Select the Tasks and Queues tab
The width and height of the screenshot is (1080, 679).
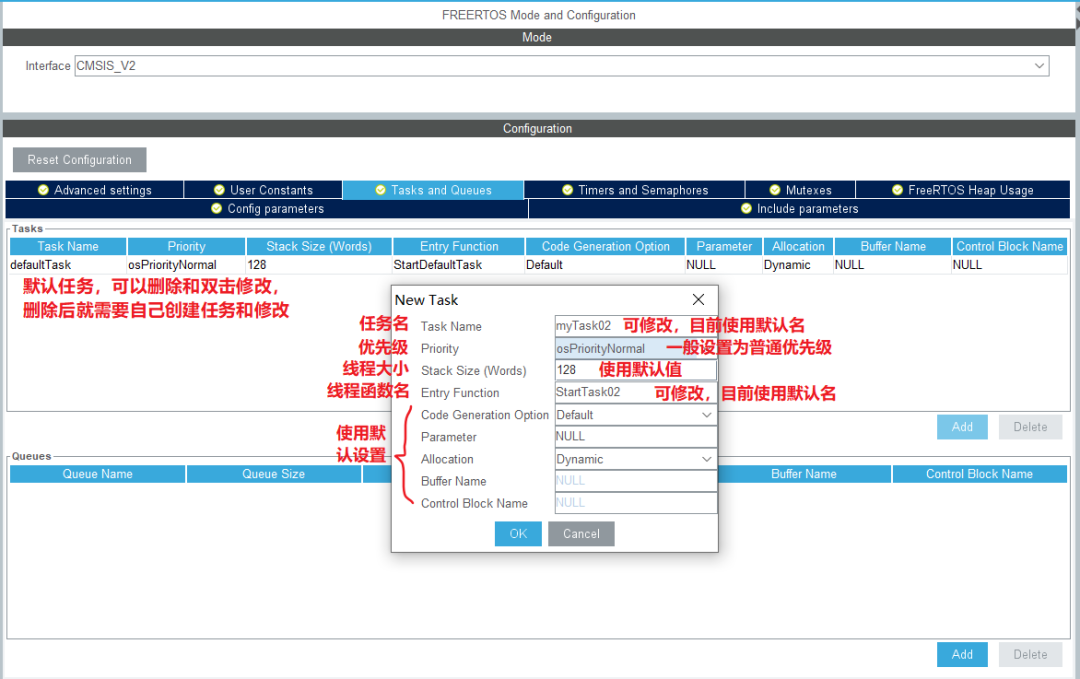pyautogui.click(x=433, y=190)
